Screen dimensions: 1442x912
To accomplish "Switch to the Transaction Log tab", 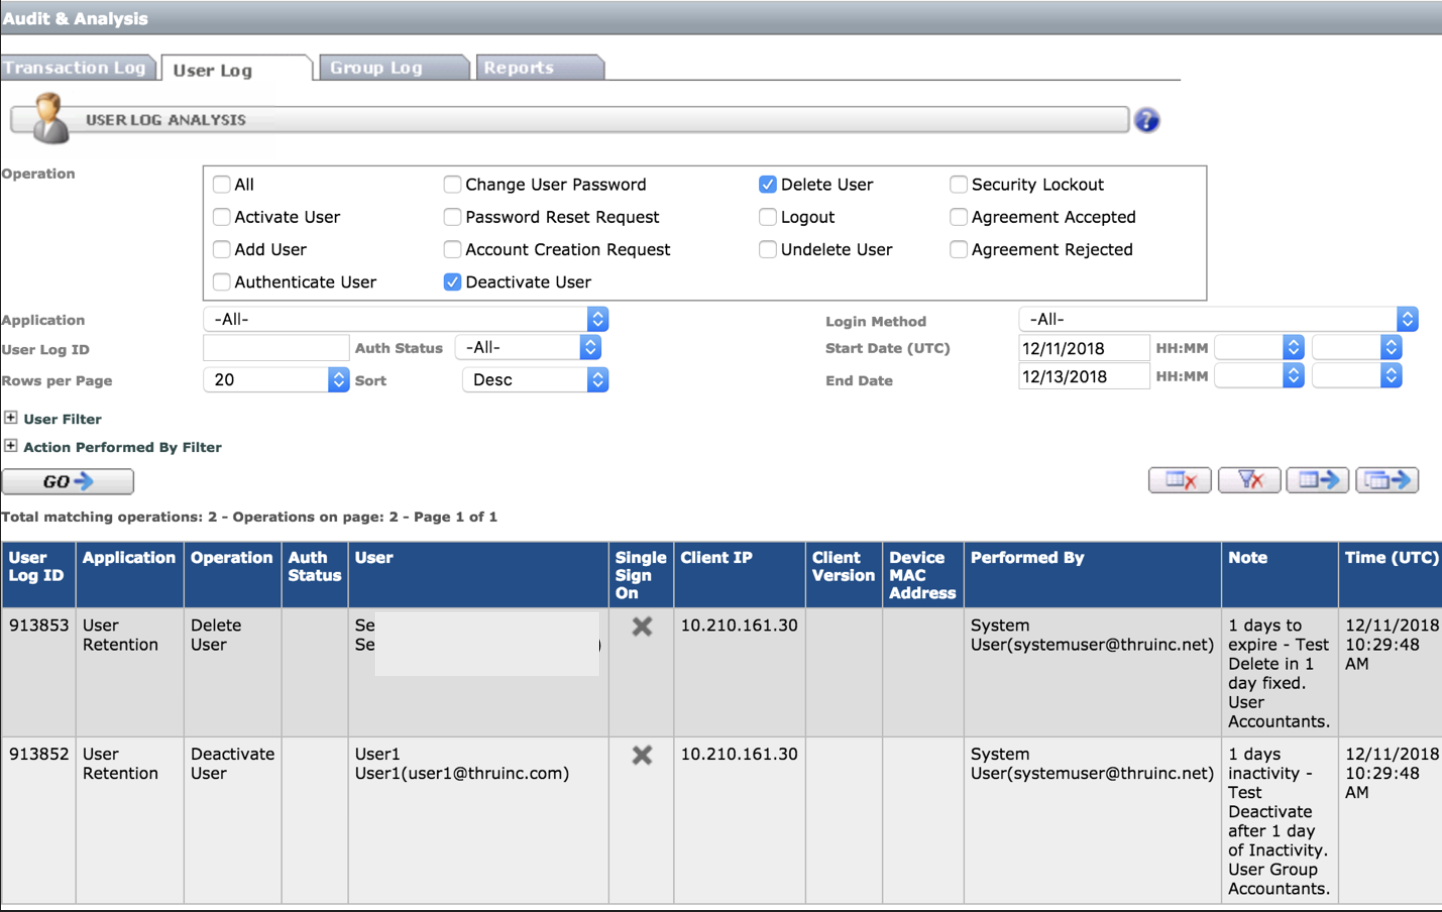I will [75, 68].
